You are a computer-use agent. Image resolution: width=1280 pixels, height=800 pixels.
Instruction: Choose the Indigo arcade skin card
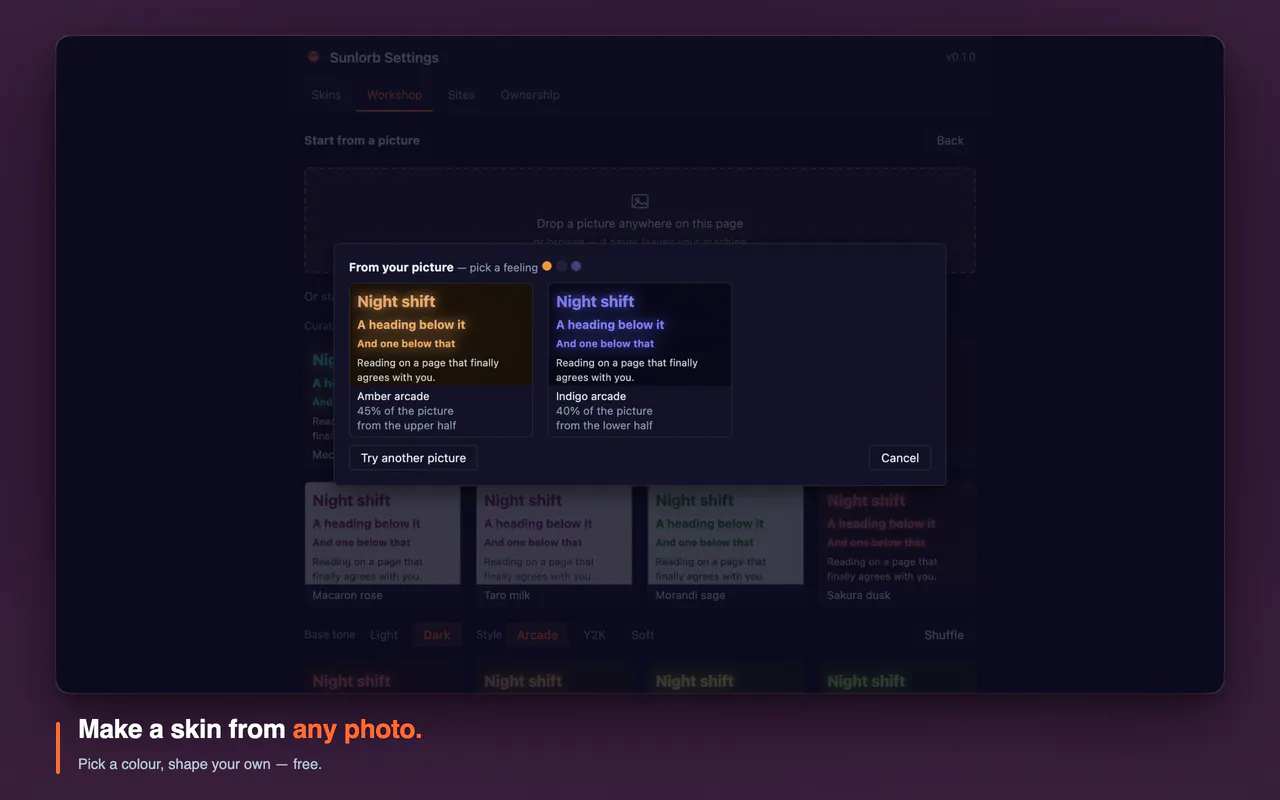point(640,360)
